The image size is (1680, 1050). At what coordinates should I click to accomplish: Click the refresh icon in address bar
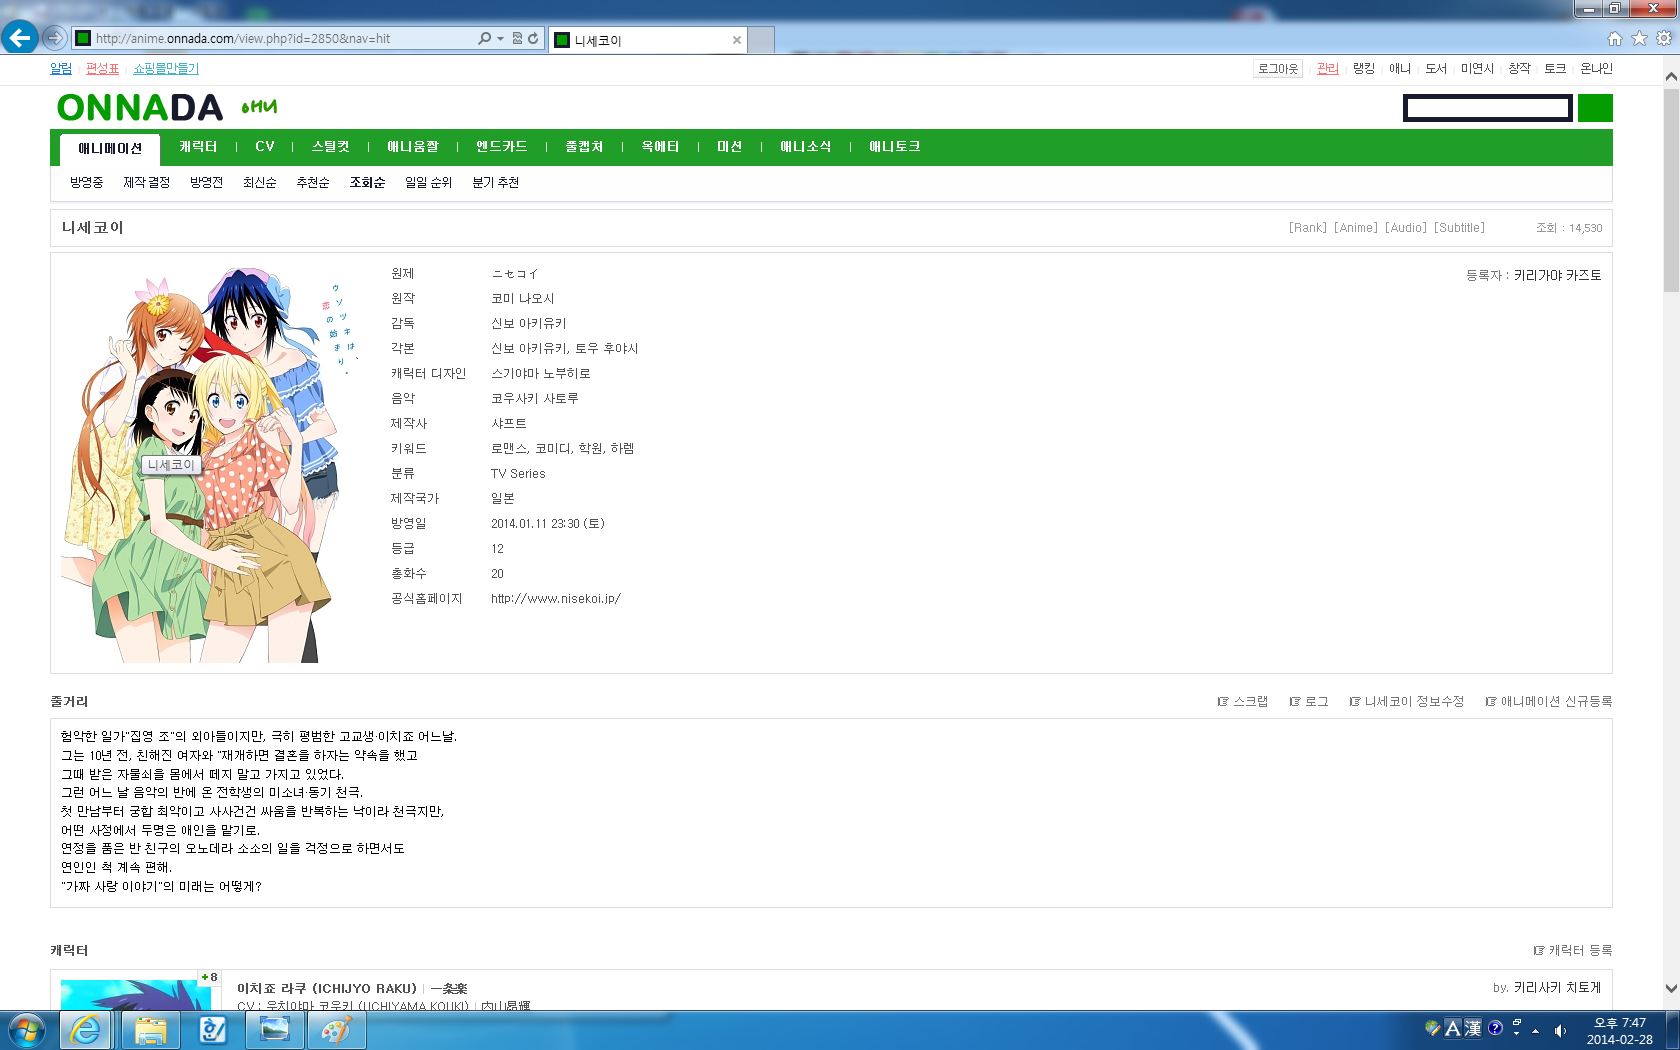pyautogui.click(x=533, y=38)
